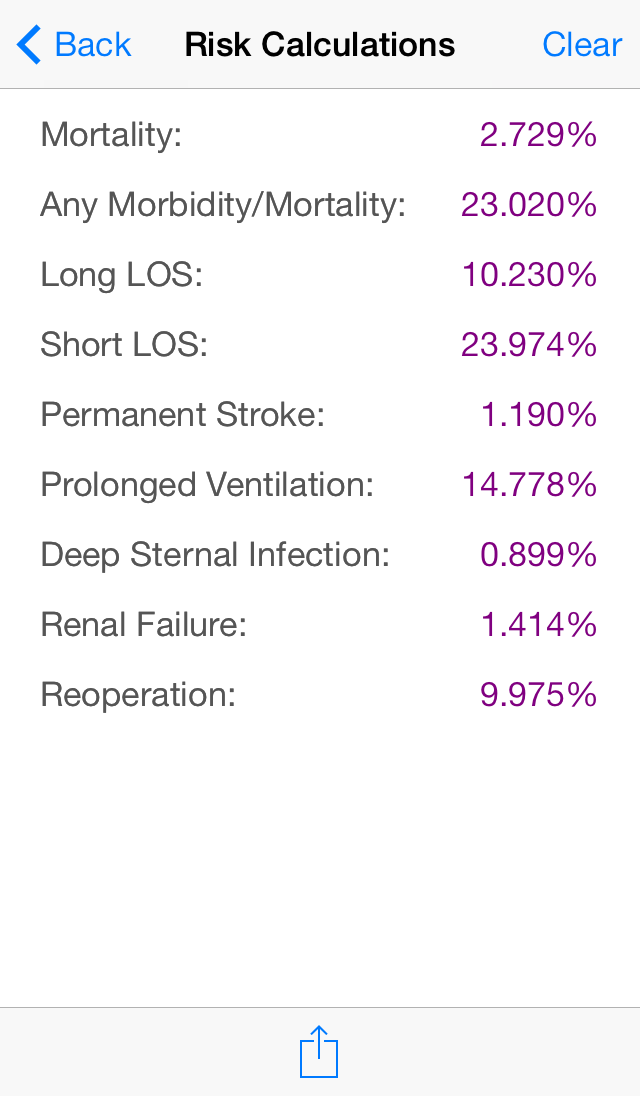
Task: Select the Risk Calculations title
Action: click(319, 45)
